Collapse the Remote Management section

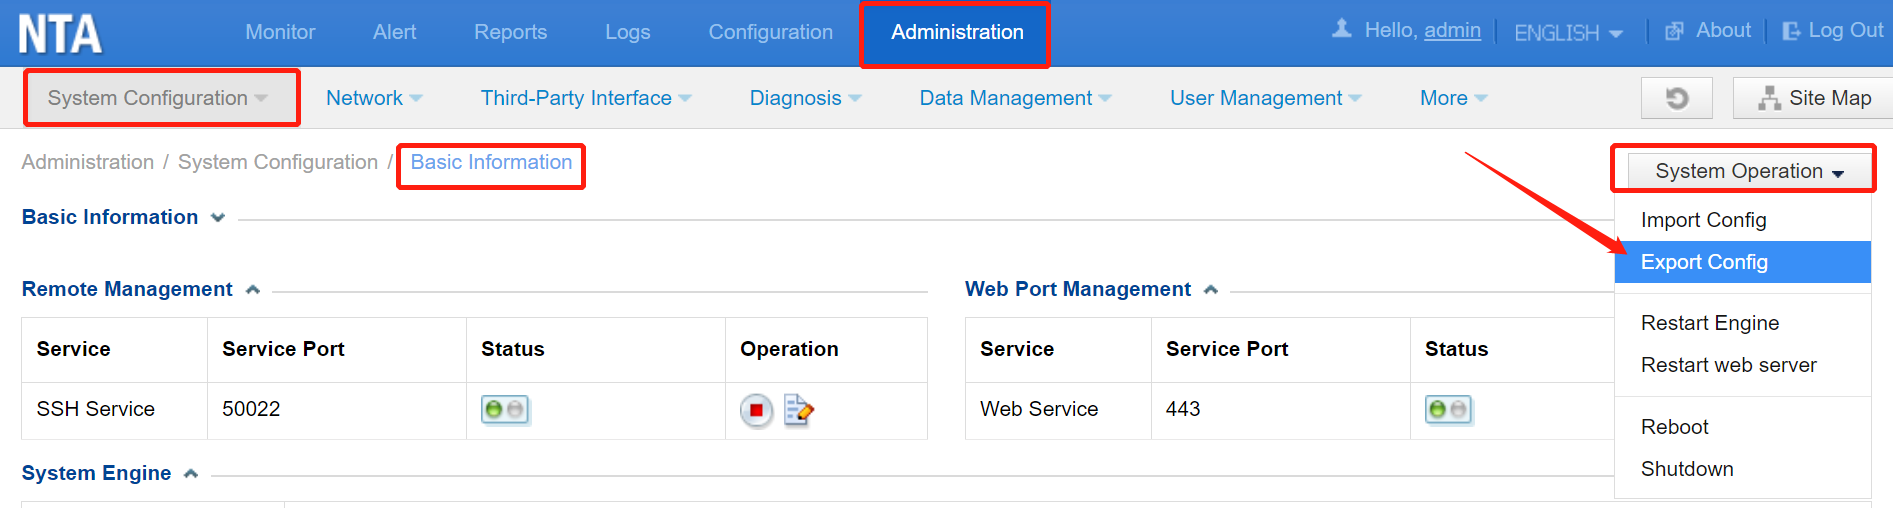point(253,290)
